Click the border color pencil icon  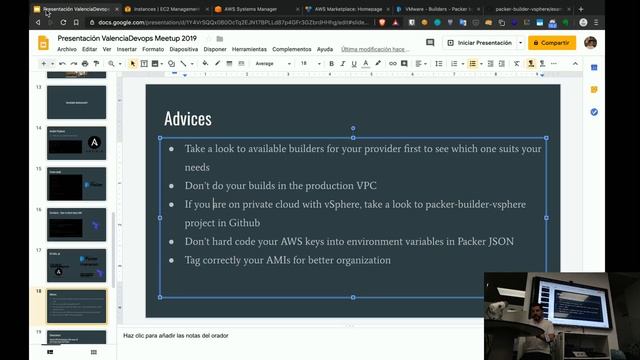217,64
